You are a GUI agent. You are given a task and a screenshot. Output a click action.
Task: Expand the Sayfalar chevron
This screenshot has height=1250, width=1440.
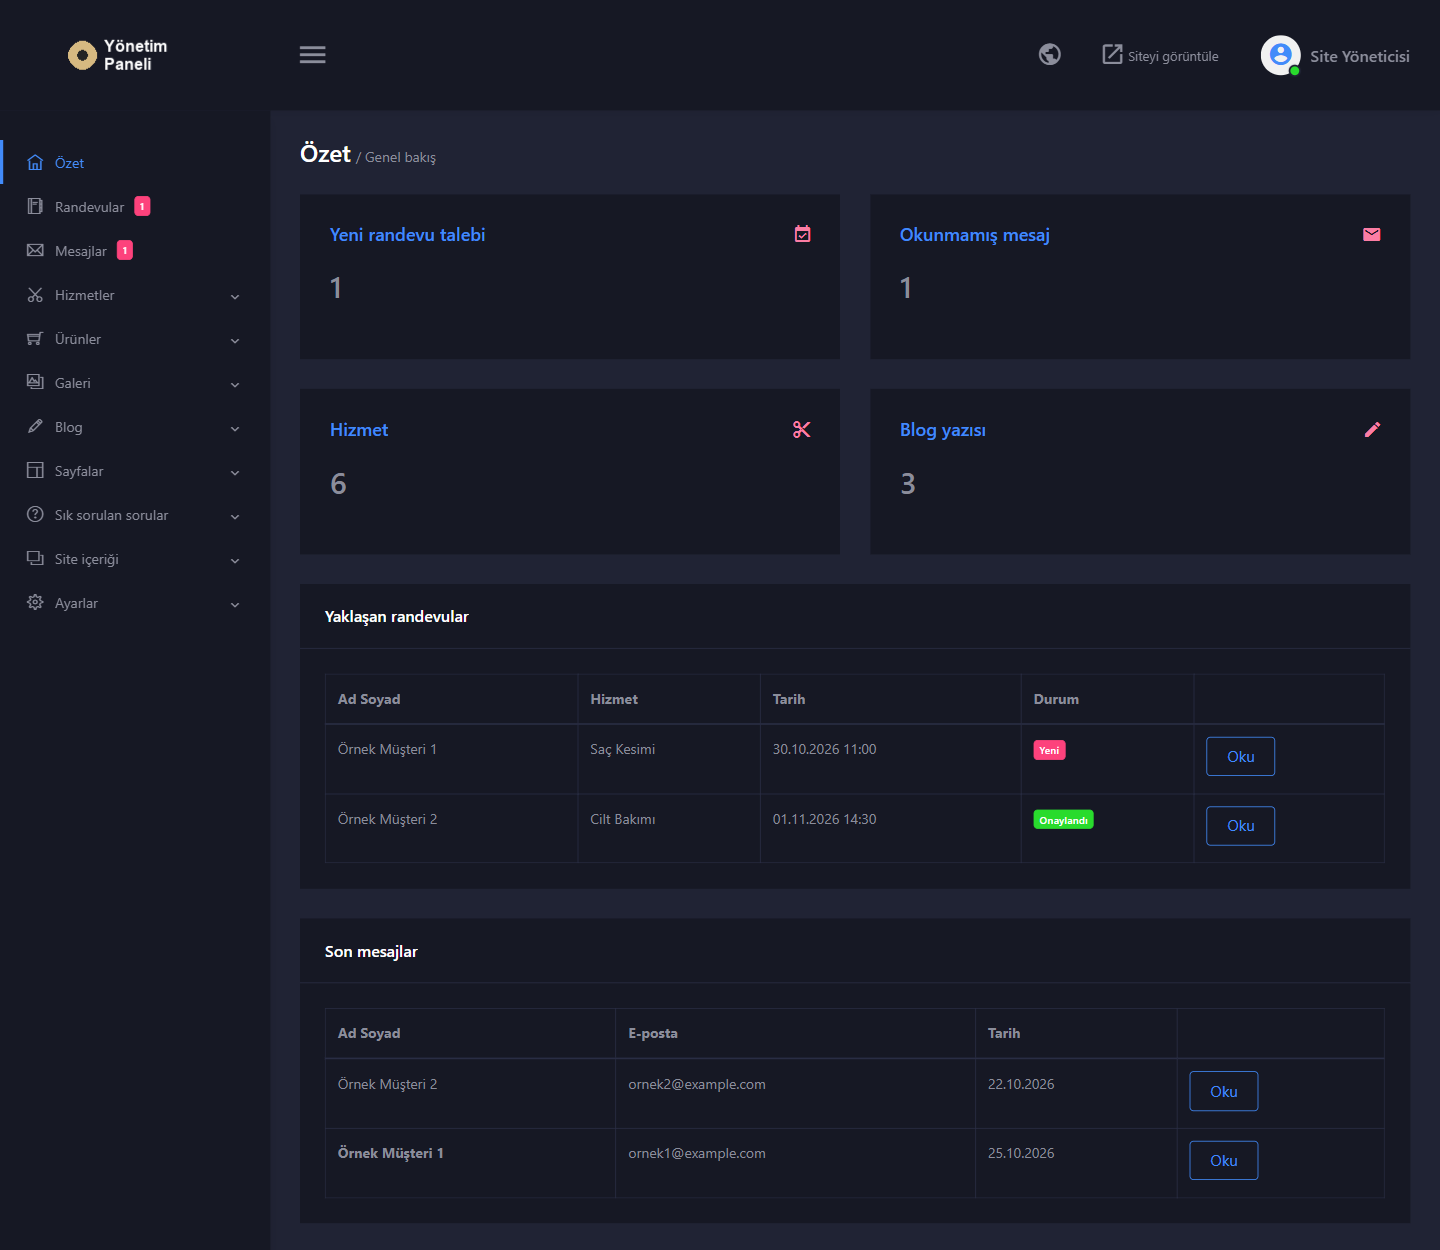pyautogui.click(x=235, y=472)
